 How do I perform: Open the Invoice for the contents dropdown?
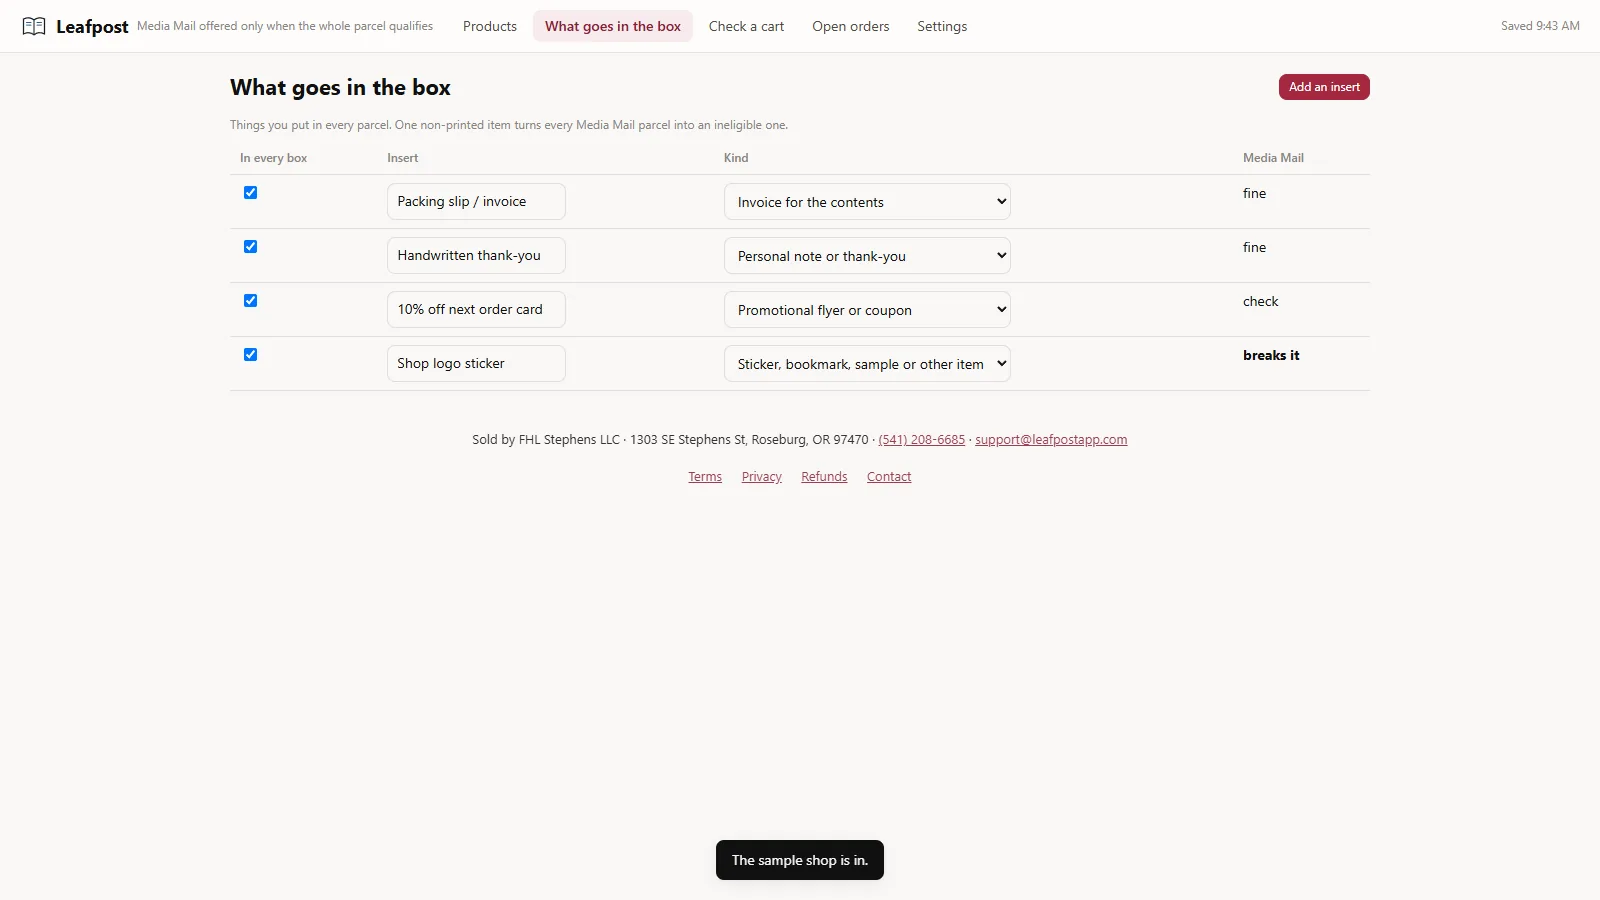(x=867, y=202)
